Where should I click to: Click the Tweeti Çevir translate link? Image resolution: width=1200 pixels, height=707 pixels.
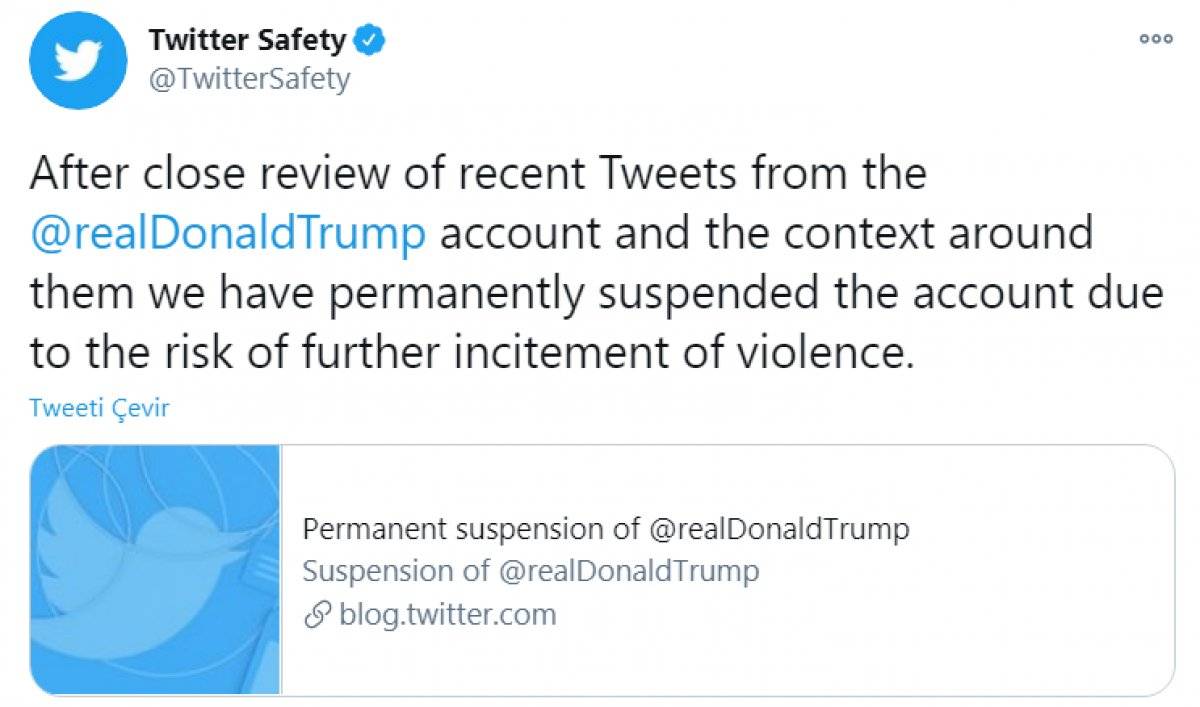coord(99,408)
